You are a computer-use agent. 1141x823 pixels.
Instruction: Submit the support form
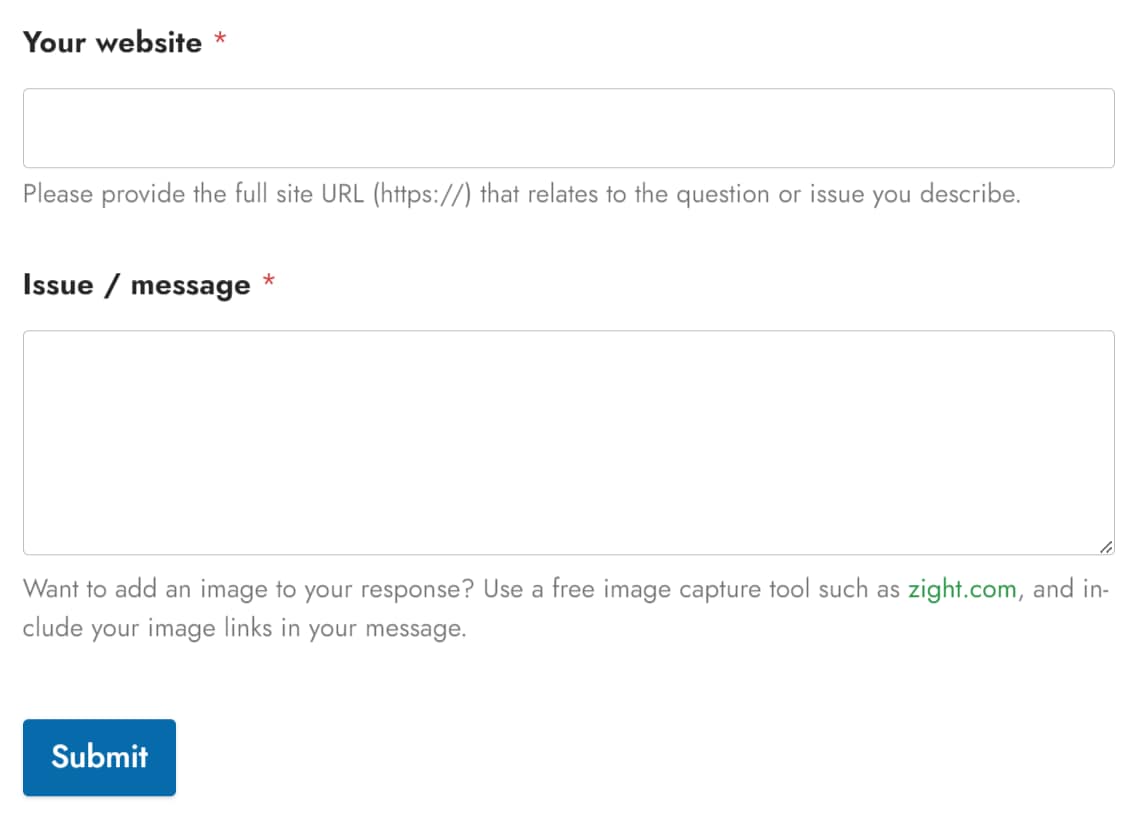pos(99,757)
